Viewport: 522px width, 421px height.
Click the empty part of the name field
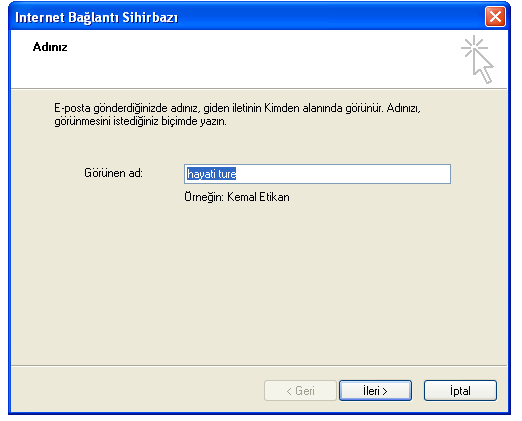[x=343, y=174]
